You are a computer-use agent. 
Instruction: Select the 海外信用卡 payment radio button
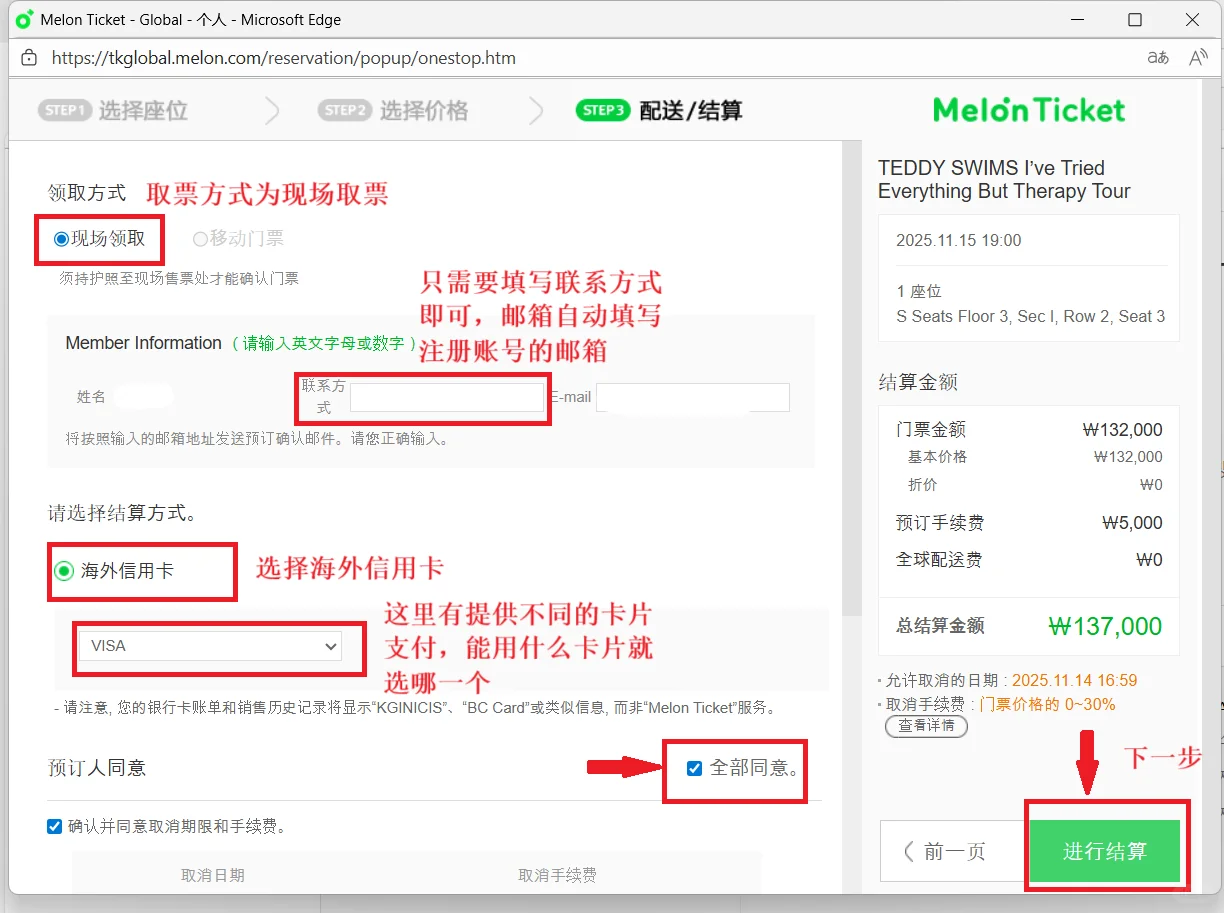pyautogui.click(x=64, y=571)
